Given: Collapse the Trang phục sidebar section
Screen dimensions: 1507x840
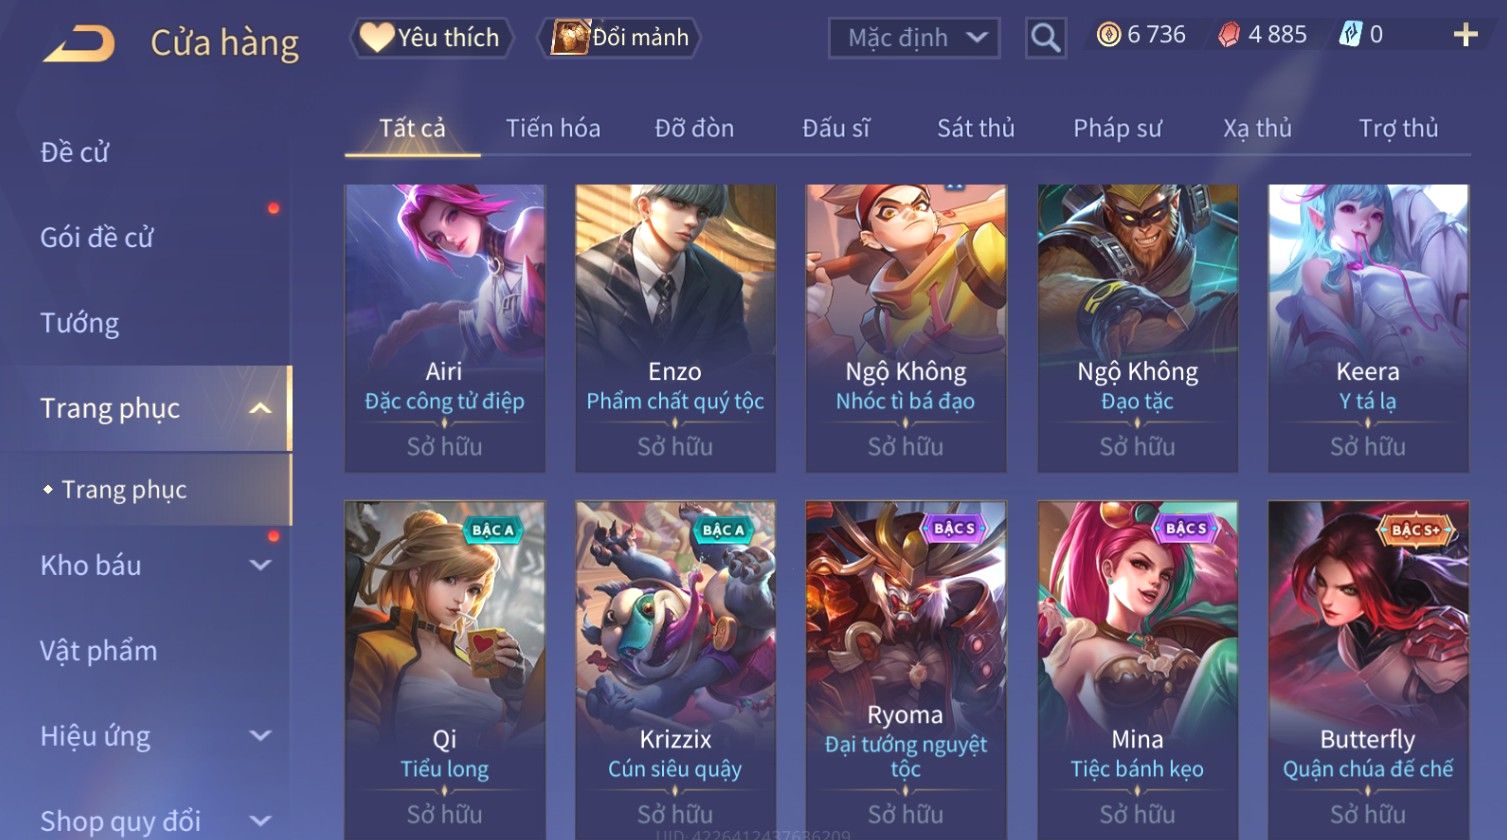Looking at the screenshot, I should pos(260,408).
